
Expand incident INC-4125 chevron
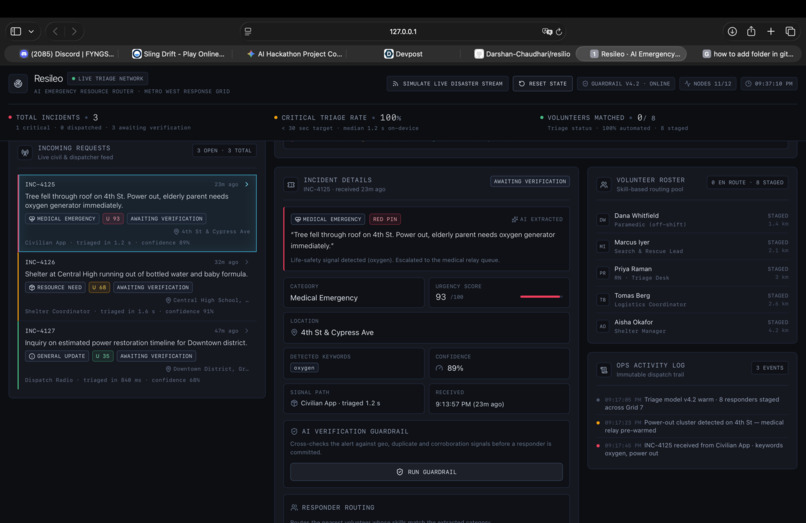(x=247, y=184)
